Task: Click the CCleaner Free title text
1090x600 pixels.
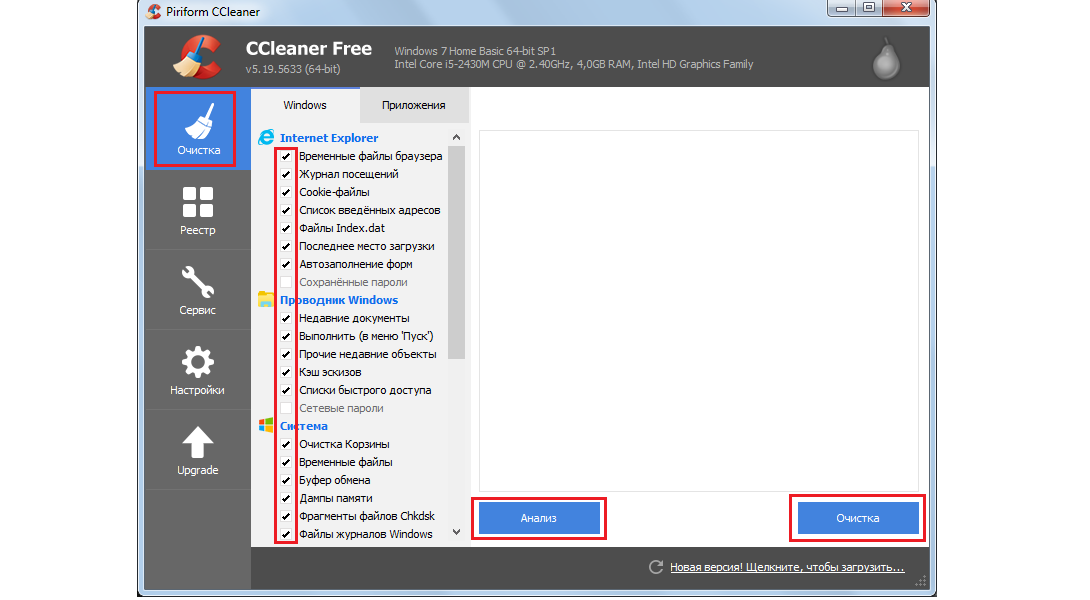Action: coord(309,49)
